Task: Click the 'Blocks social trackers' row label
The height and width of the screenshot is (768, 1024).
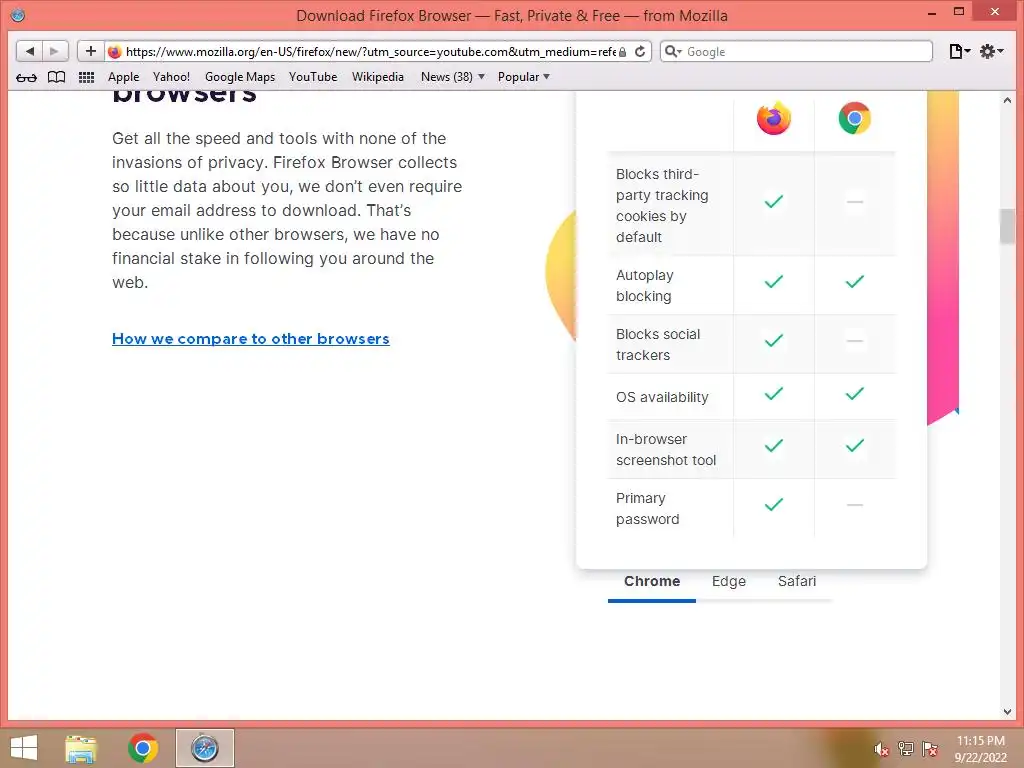Action: pyautogui.click(x=658, y=344)
